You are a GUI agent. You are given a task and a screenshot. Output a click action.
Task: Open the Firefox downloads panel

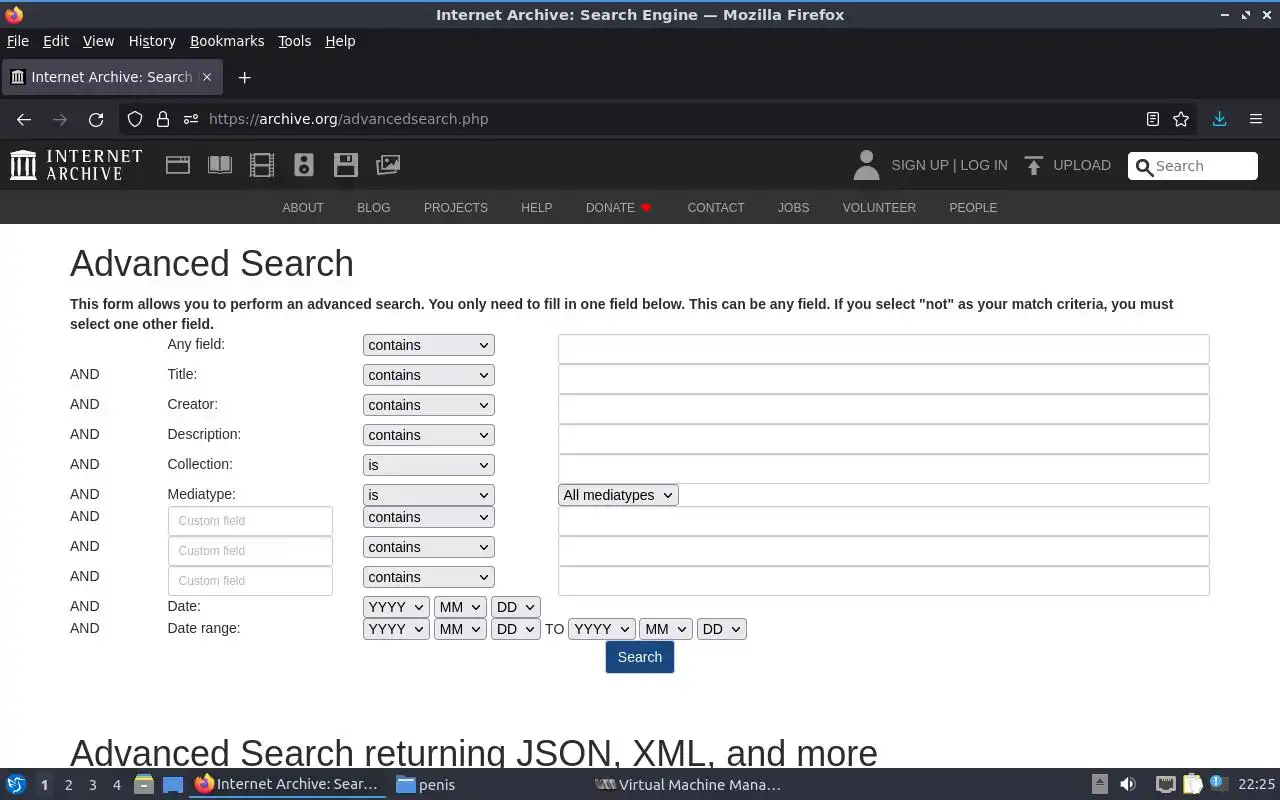point(1219,119)
